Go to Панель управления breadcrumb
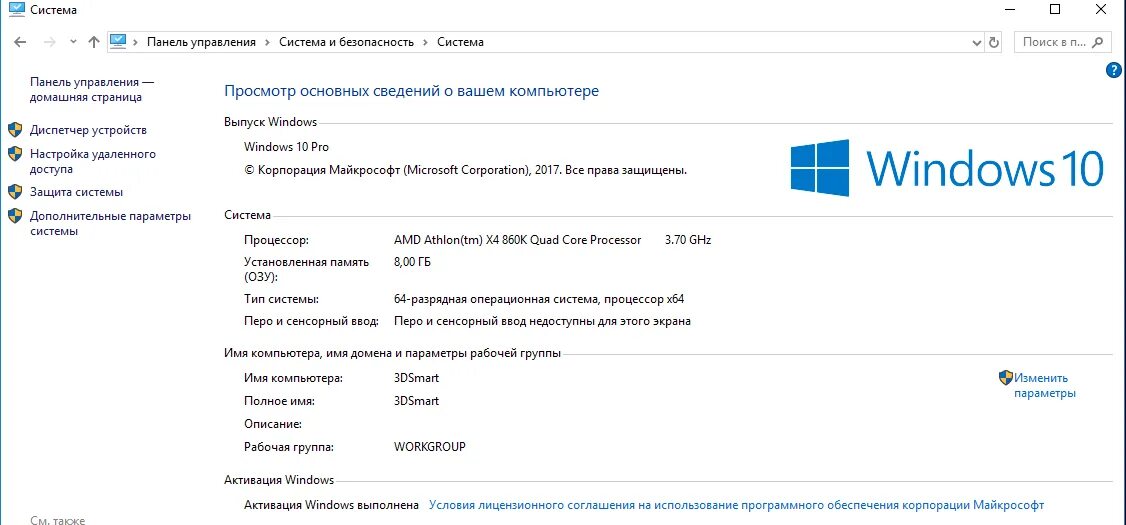 click(201, 42)
